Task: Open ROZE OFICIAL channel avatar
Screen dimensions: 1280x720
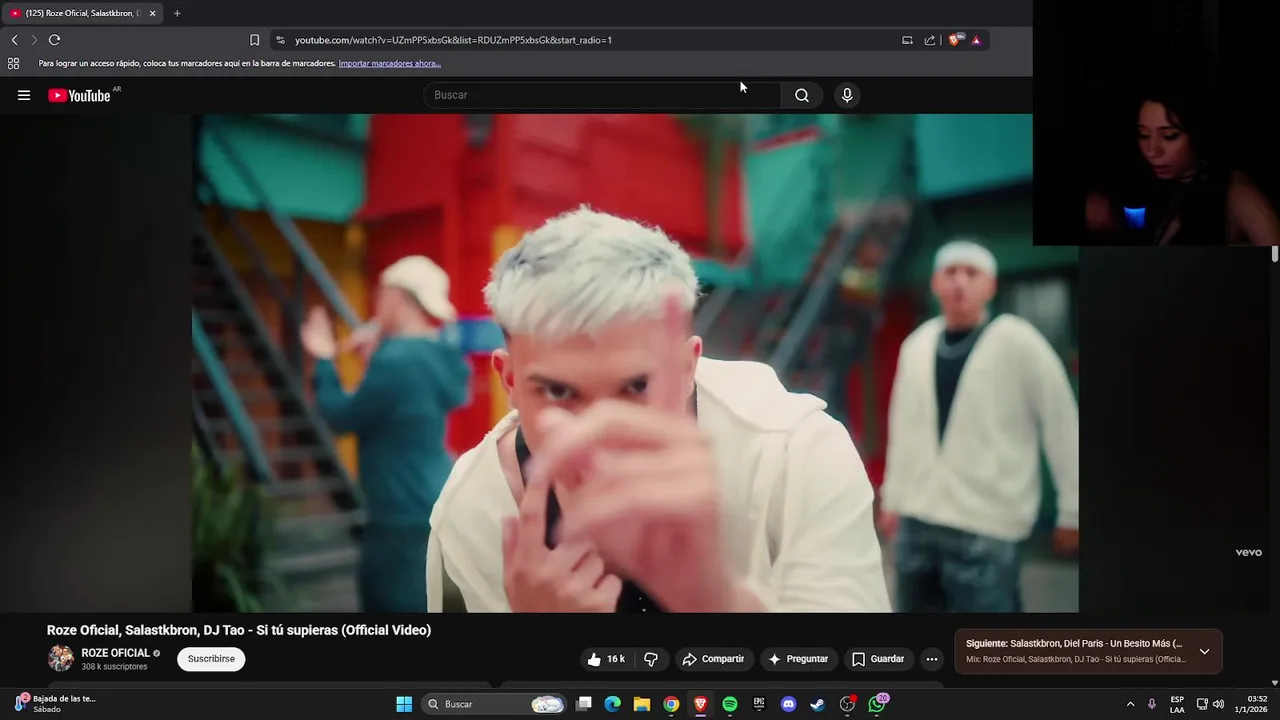Action: pos(61,658)
